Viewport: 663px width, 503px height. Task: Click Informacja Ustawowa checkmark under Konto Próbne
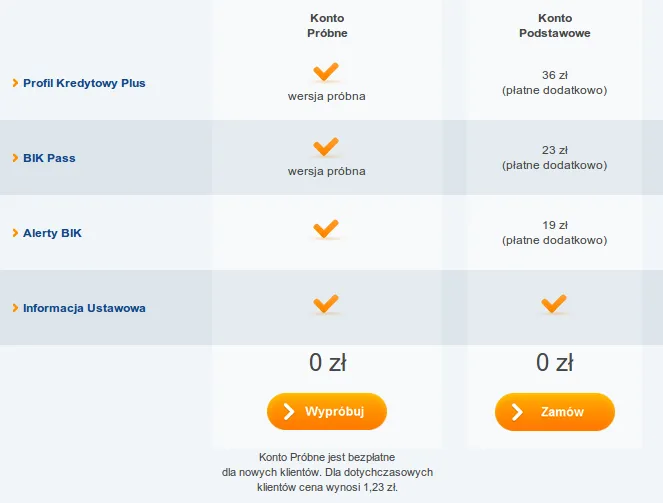[x=326, y=303]
